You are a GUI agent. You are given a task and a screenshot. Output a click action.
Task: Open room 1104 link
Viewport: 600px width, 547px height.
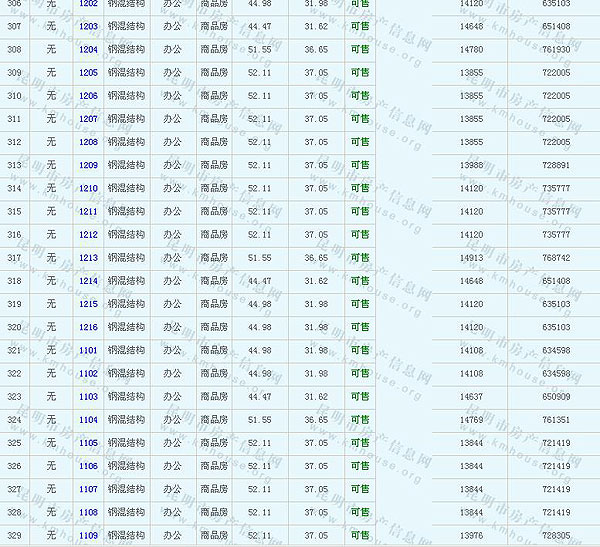coord(88,420)
